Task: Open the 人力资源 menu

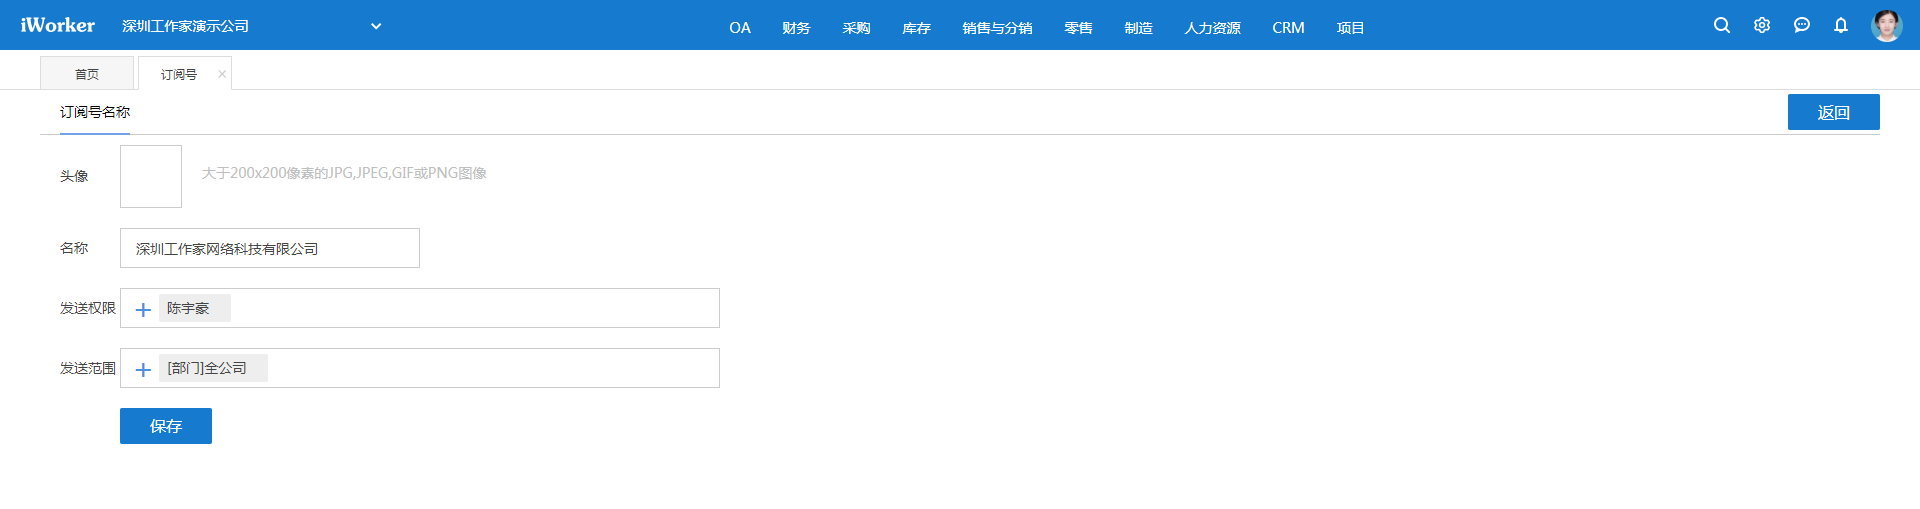Action: (x=1212, y=28)
